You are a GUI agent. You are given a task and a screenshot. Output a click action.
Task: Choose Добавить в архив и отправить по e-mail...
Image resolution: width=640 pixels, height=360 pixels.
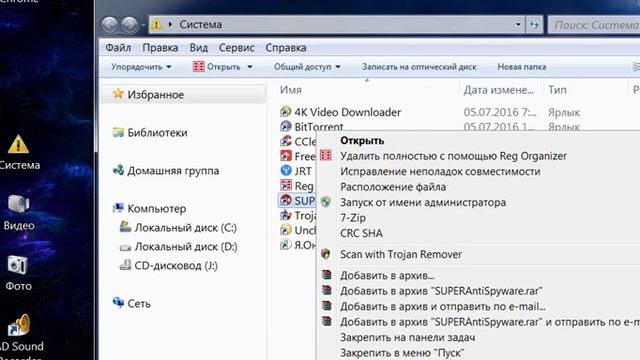click(x=443, y=307)
